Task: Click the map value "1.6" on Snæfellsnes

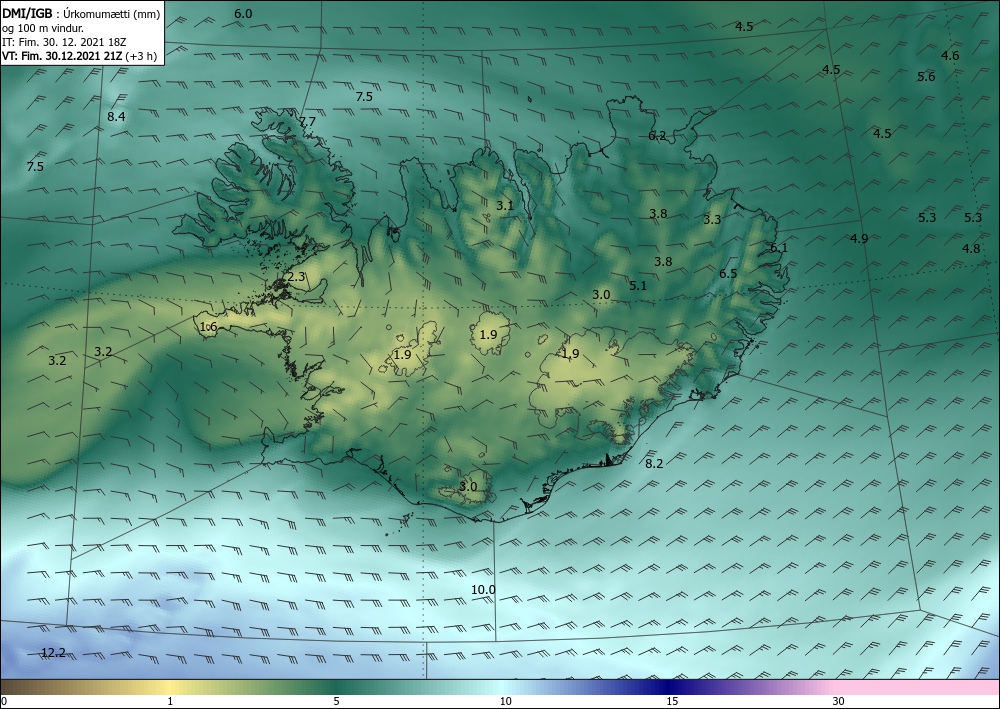Action: click(x=209, y=326)
